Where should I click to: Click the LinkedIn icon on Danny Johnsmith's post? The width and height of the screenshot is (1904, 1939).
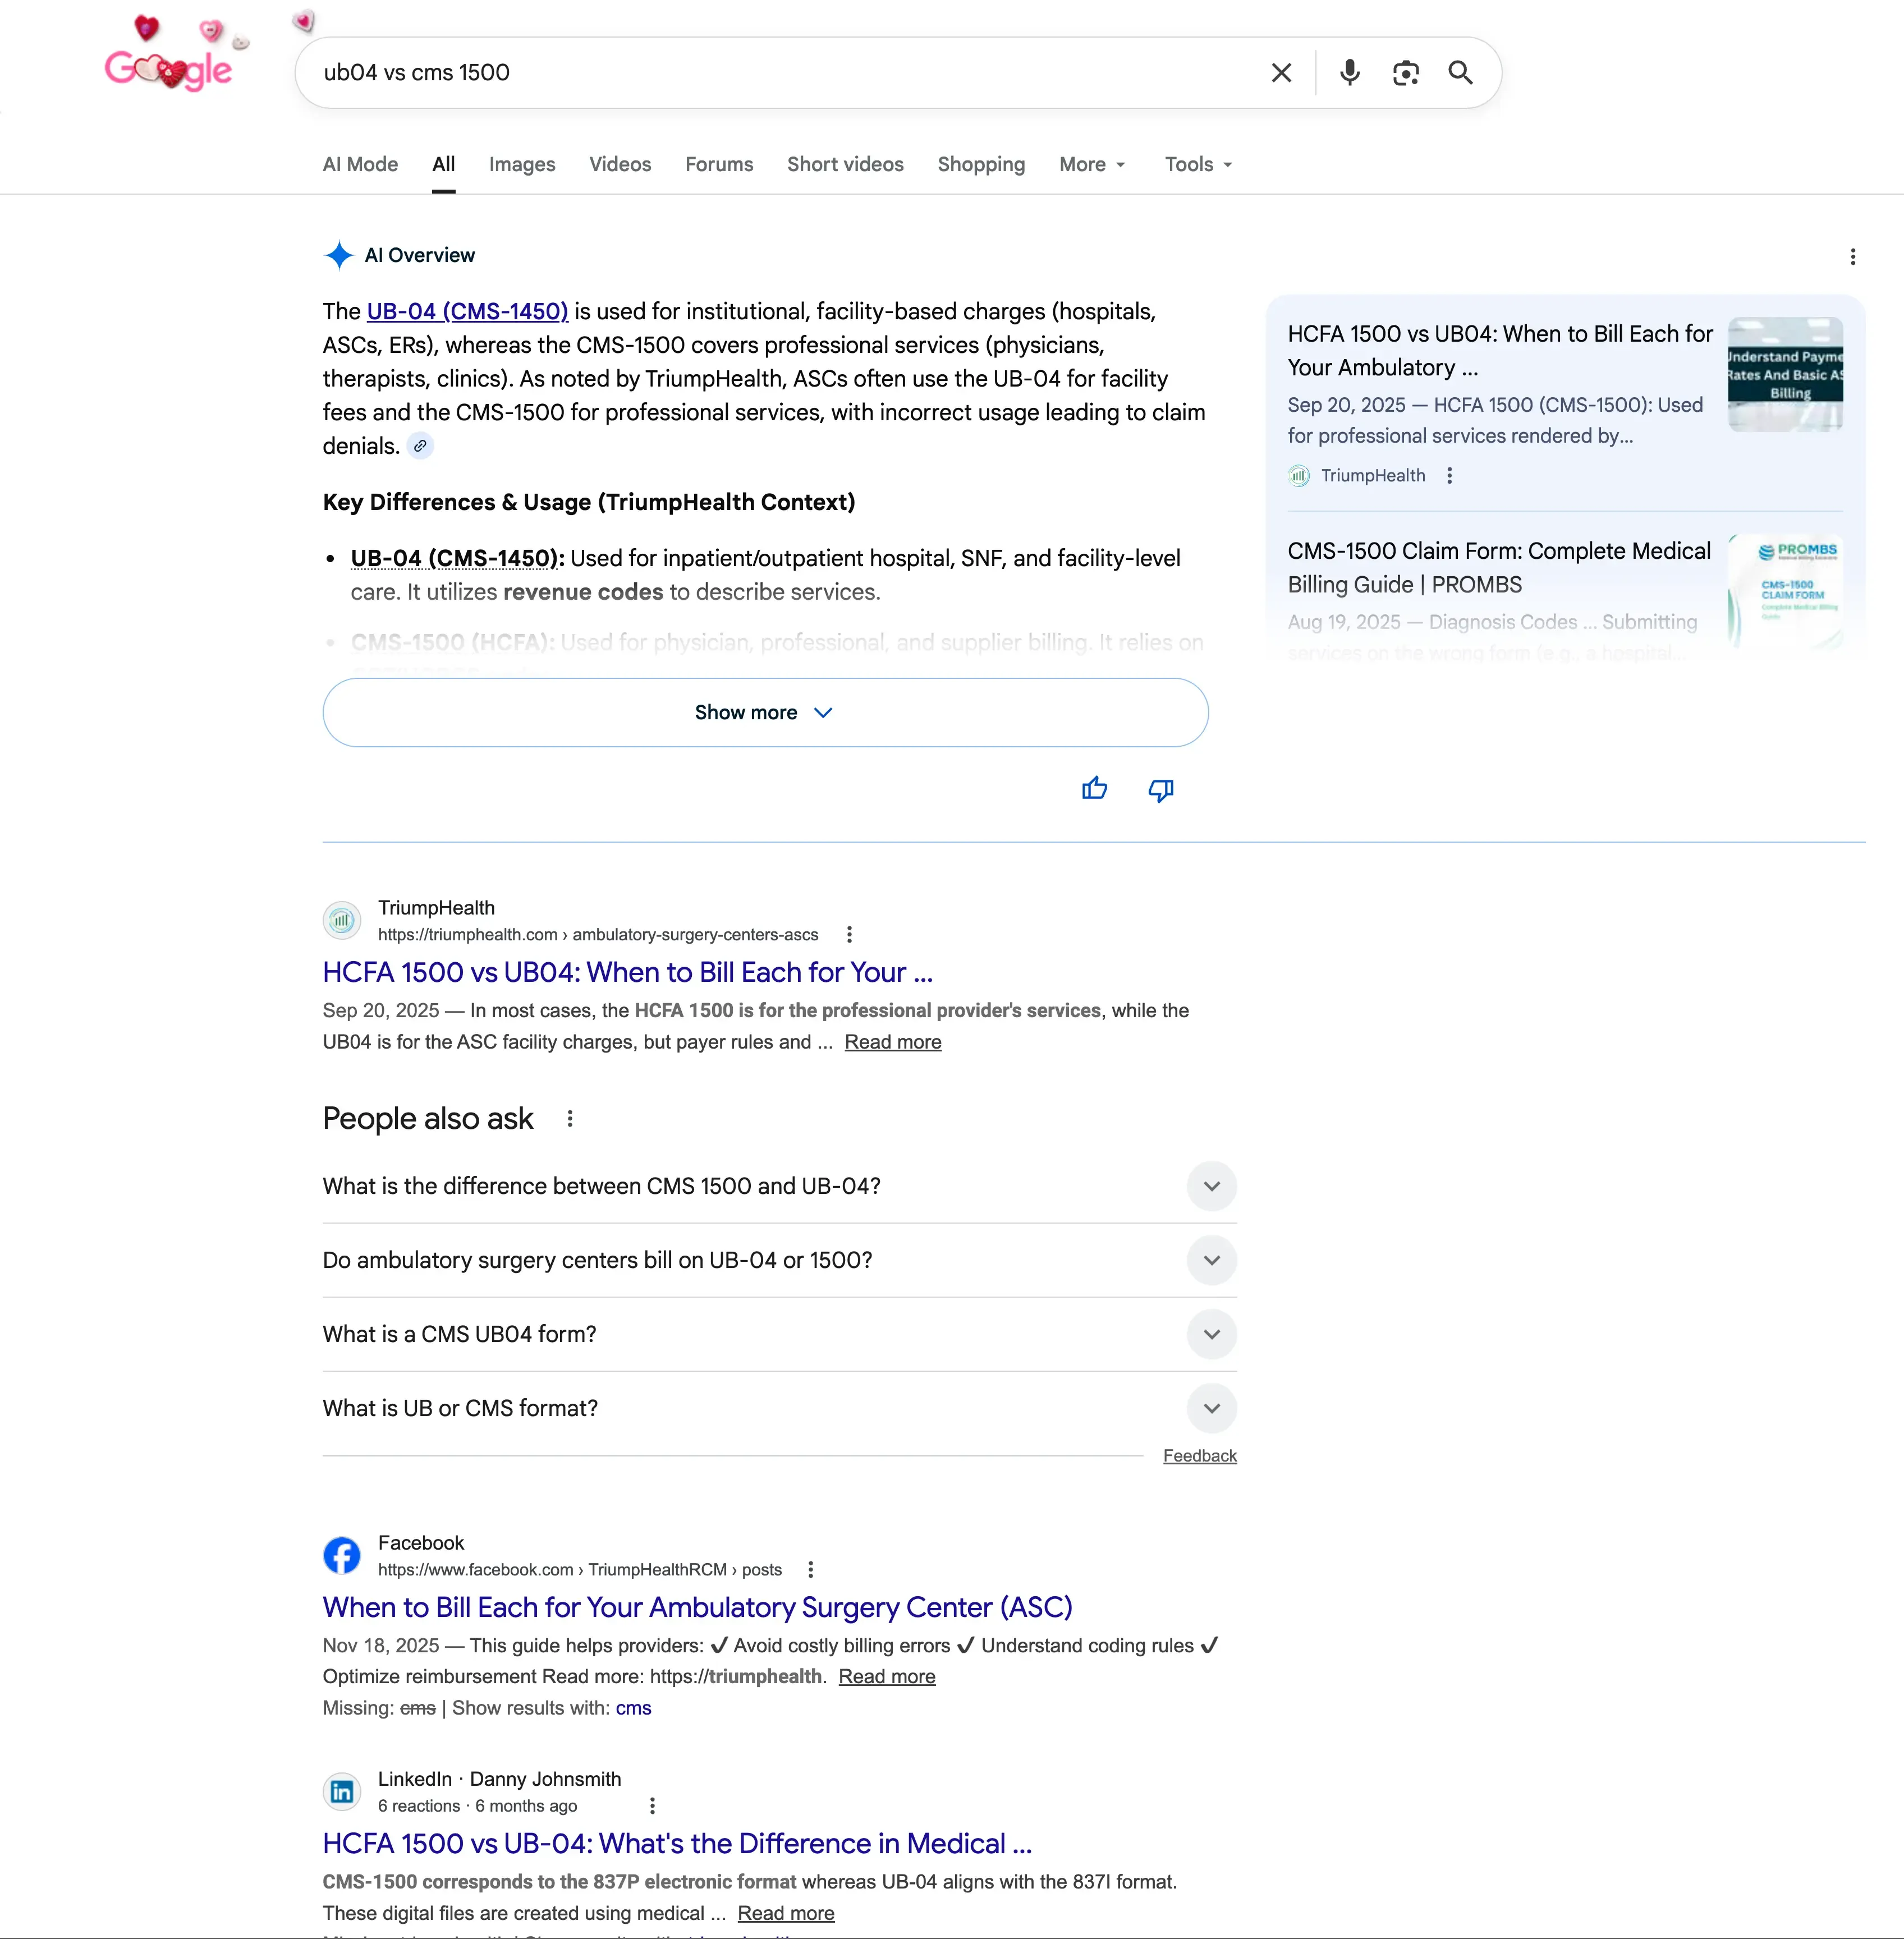(342, 1791)
